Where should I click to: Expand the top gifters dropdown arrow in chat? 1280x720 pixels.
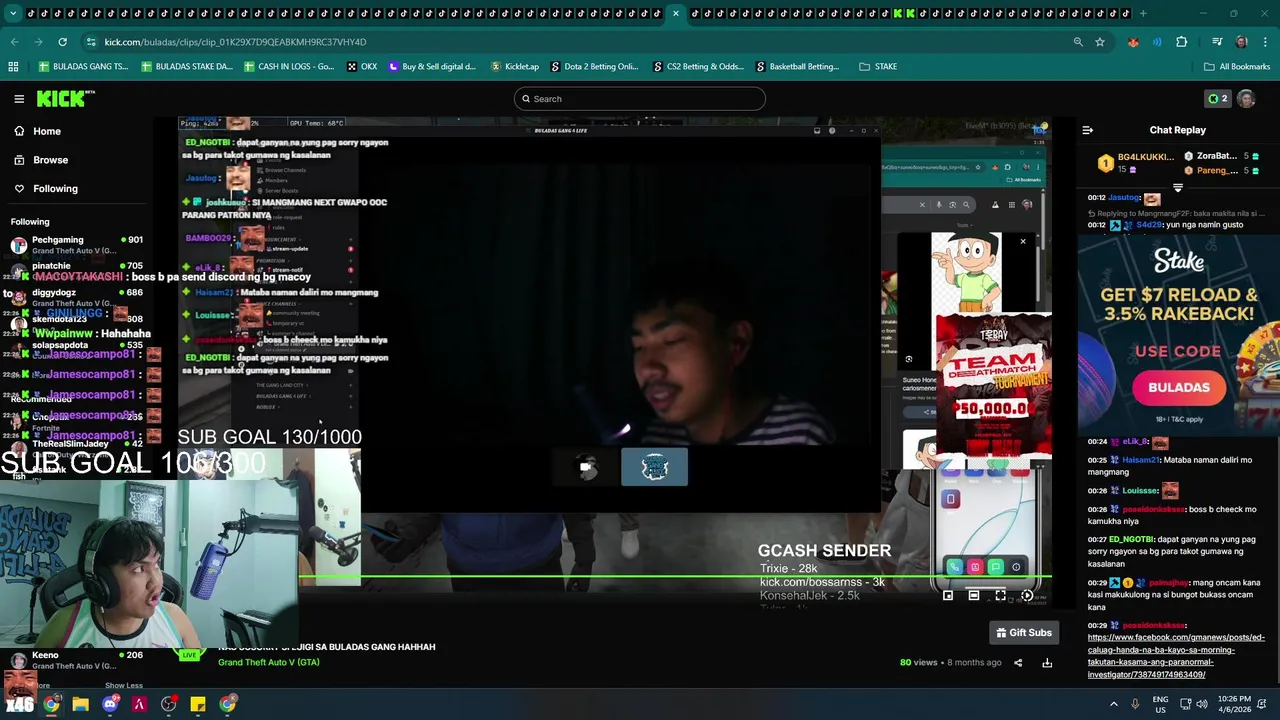click(x=1178, y=188)
